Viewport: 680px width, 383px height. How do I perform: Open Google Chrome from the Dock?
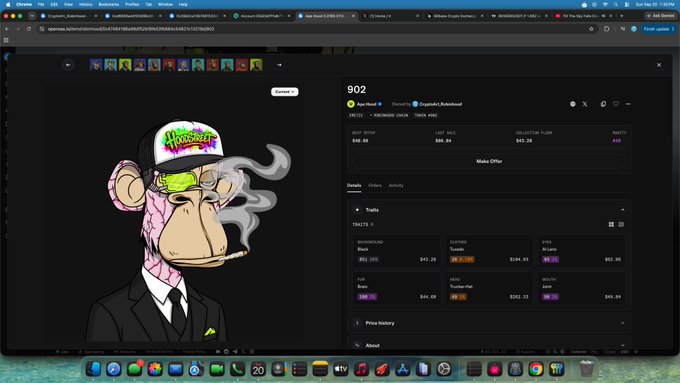(x=536, y=369)
